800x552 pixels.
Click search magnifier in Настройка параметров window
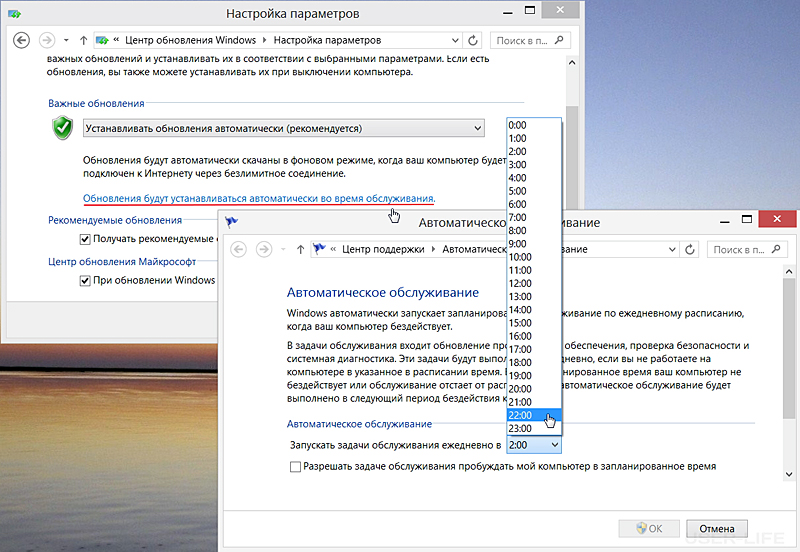coord(560,40)
